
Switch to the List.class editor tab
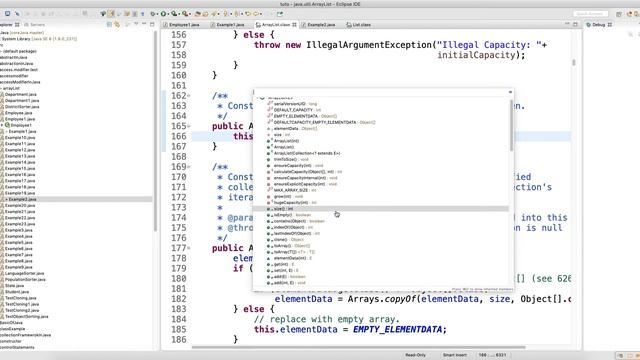point(358,25)
